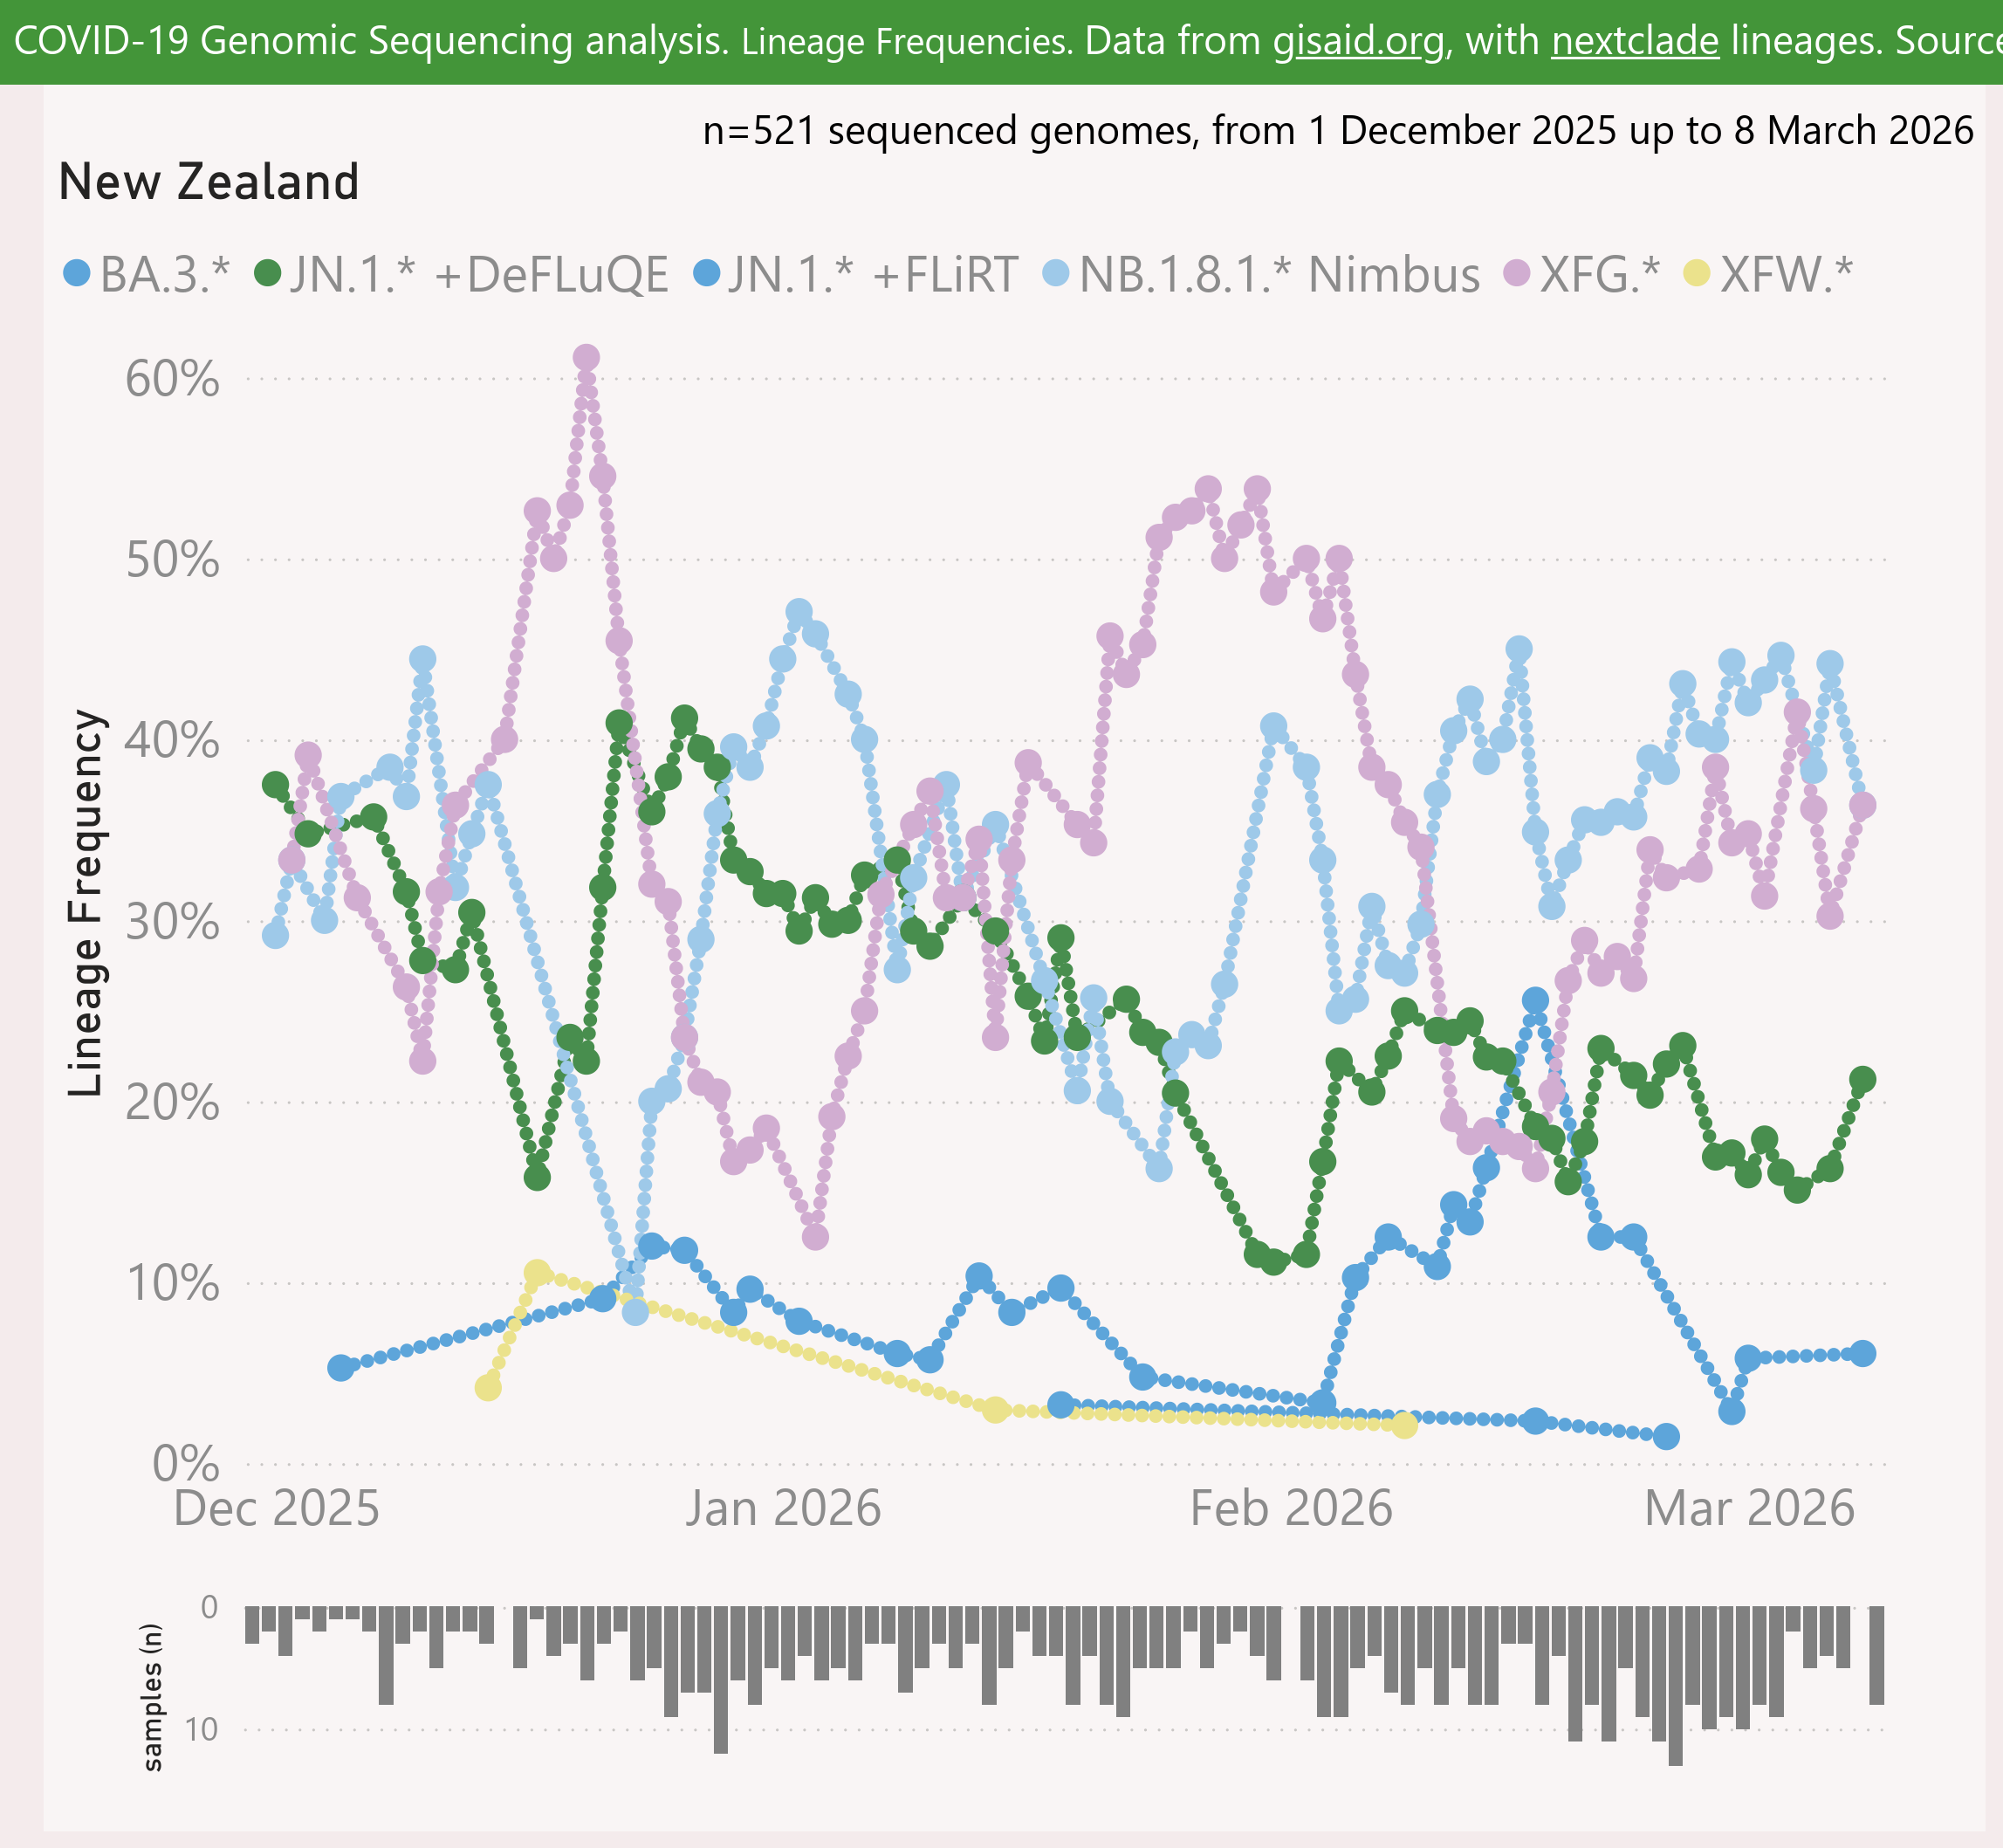Screen dimensions: 2003x1848
Task: Hide the XFG.* series via legend text
Action: coord(1599,274)
